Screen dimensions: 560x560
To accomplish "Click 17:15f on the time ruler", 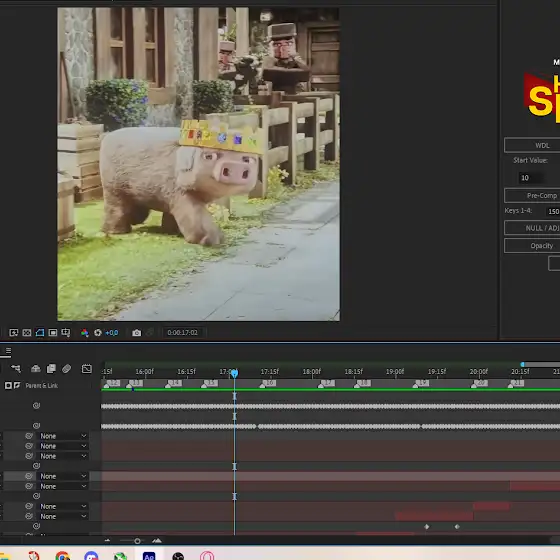I will click(270, 371).
